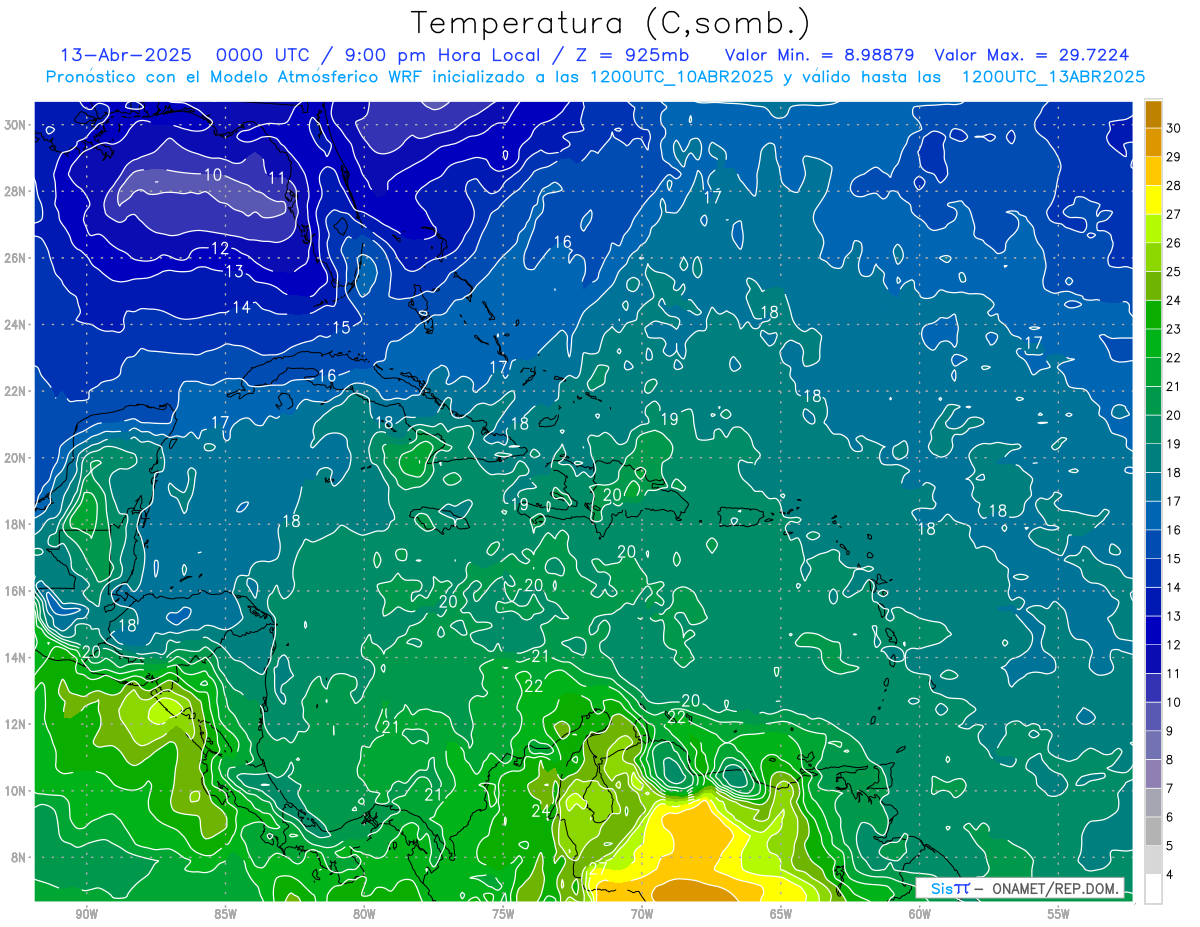Click the "Valor Min. = 8.98879" value
Image resolution: width=1200 pixels, height=927 pixels.
[820, 55]
